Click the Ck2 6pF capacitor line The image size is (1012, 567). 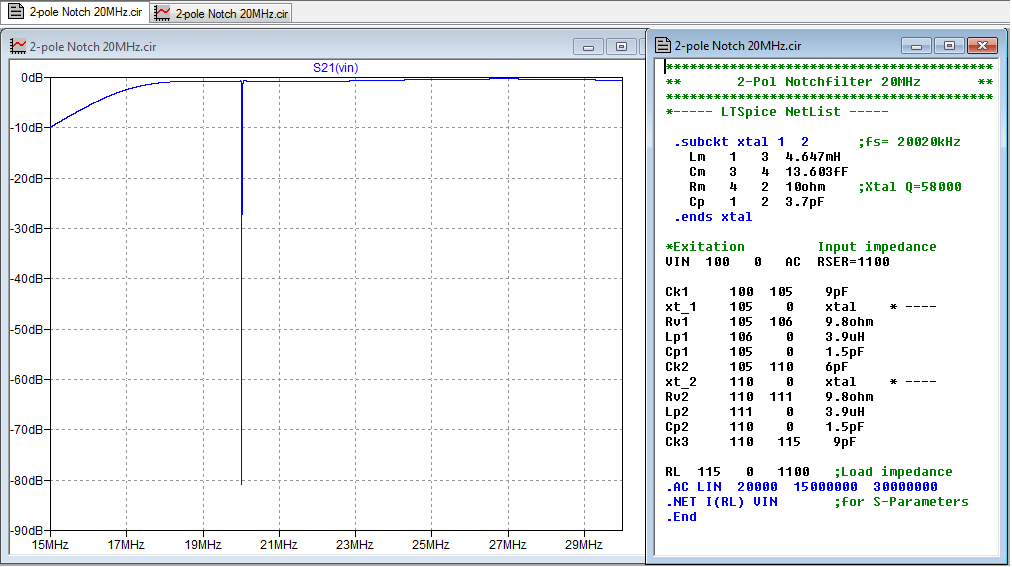757,367
